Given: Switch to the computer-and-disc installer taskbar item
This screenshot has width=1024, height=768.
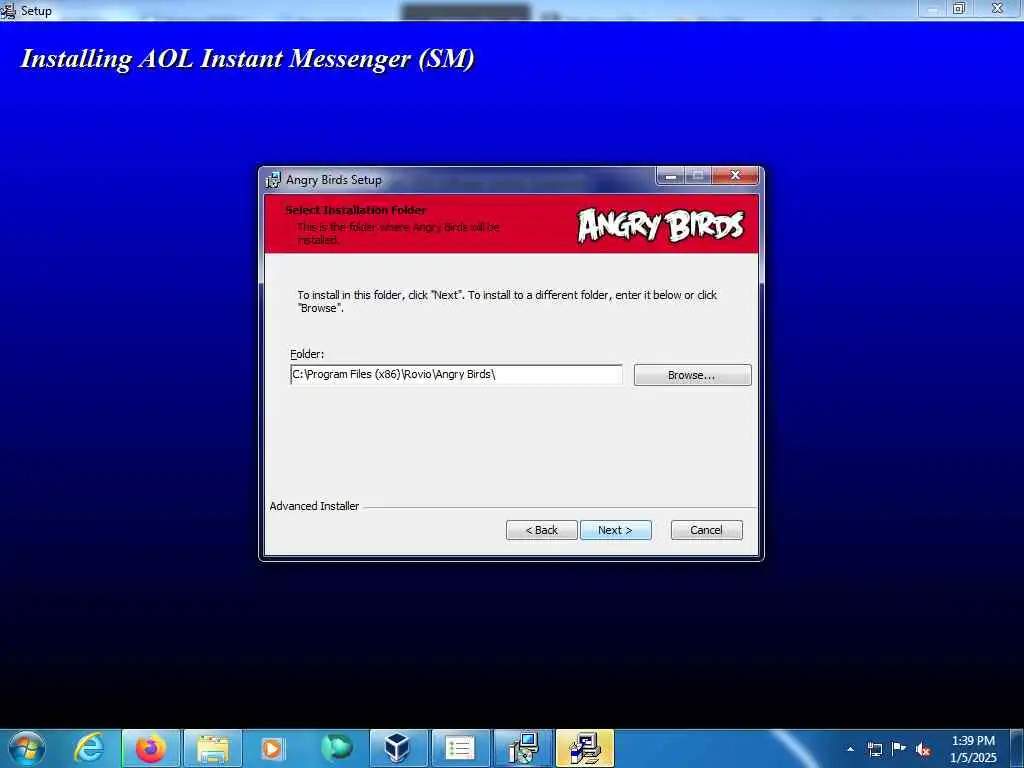Looking at the screenshot, I should (x=522, y=748).
